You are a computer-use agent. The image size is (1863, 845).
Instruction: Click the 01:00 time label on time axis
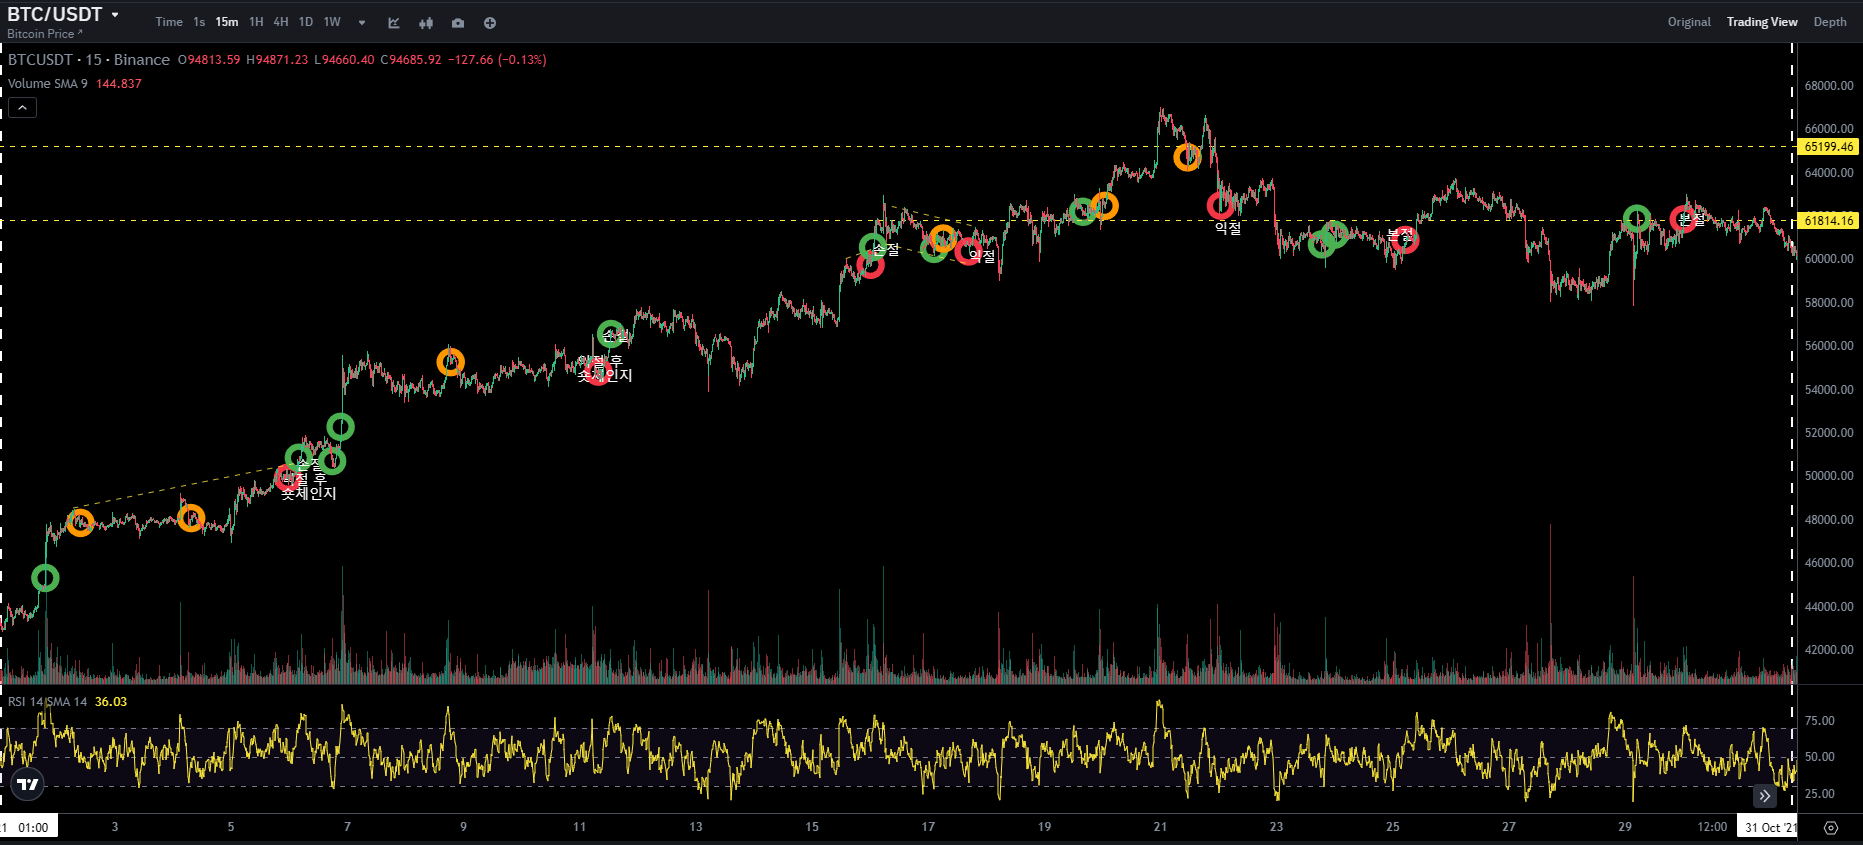33,827
